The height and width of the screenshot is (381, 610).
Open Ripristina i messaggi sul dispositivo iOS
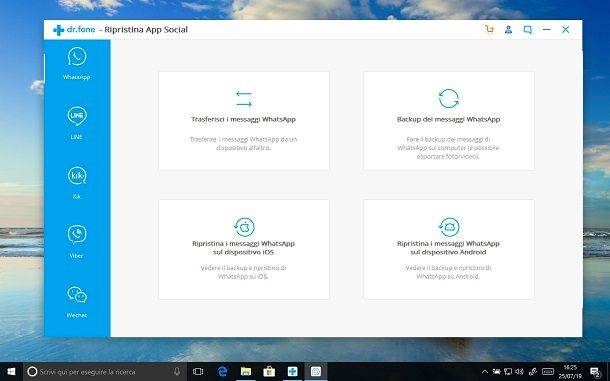click(x=244, y=249)
